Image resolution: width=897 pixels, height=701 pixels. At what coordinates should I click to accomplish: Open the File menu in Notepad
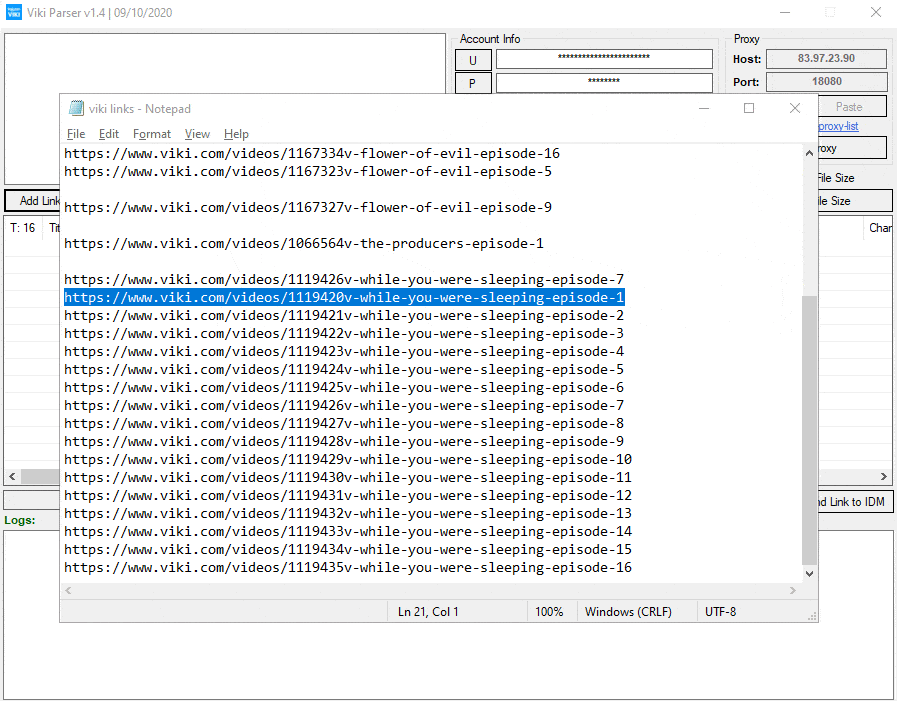[76, 134]
